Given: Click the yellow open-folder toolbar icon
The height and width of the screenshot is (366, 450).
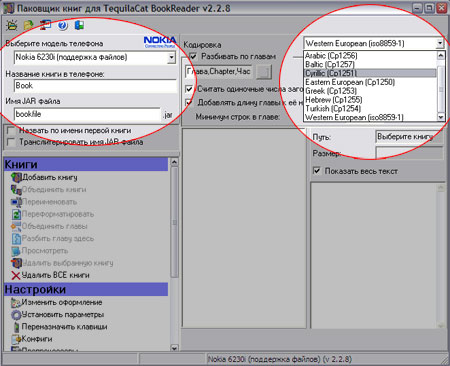Looking at the screenshot, I should pos(12,25).
